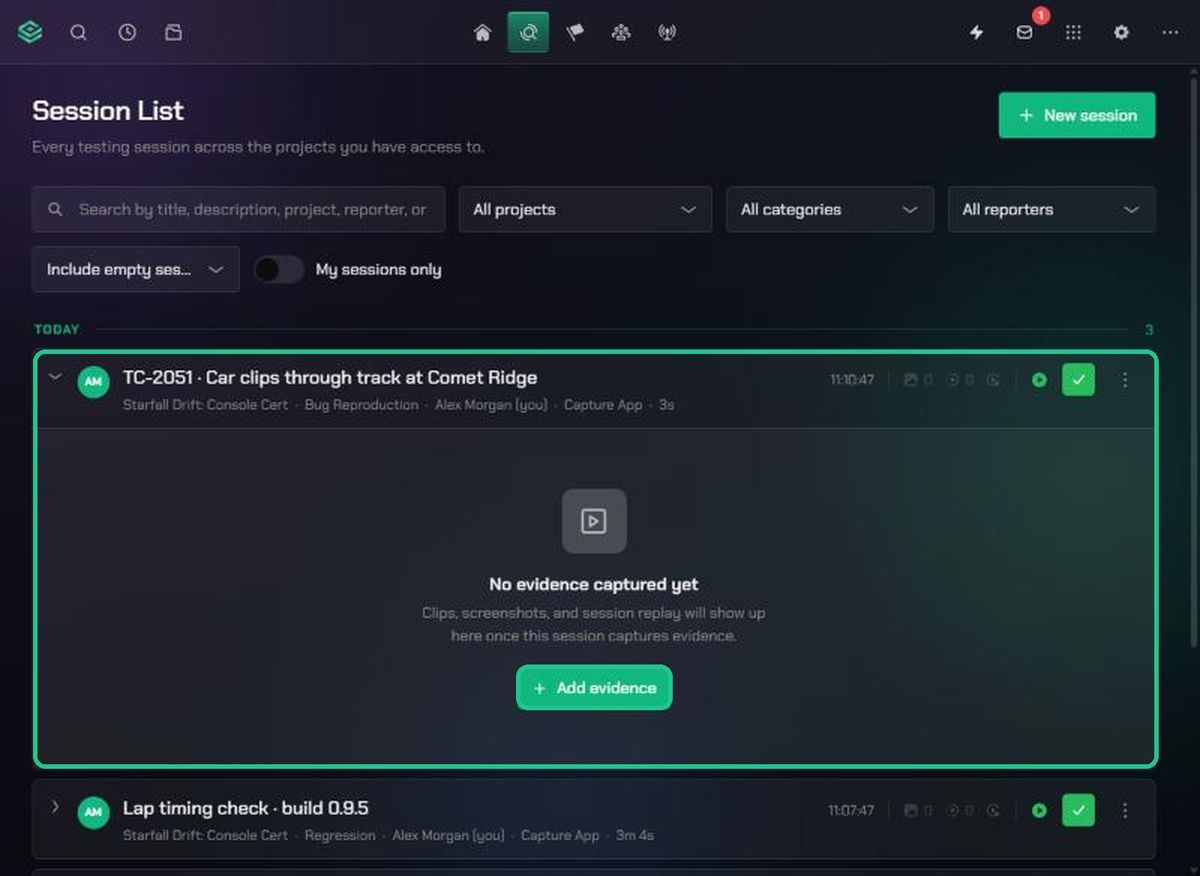Open the All projects dropdown

coord(586,210)
